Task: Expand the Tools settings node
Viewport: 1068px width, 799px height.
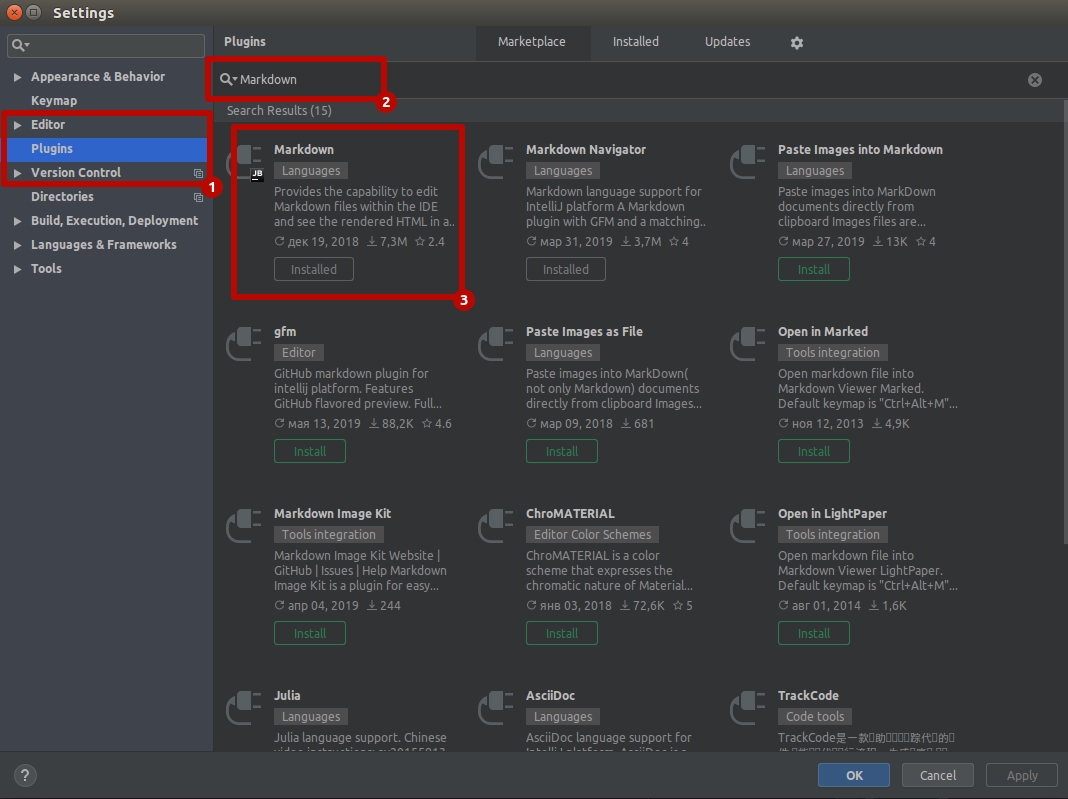Action: [17, 269]
